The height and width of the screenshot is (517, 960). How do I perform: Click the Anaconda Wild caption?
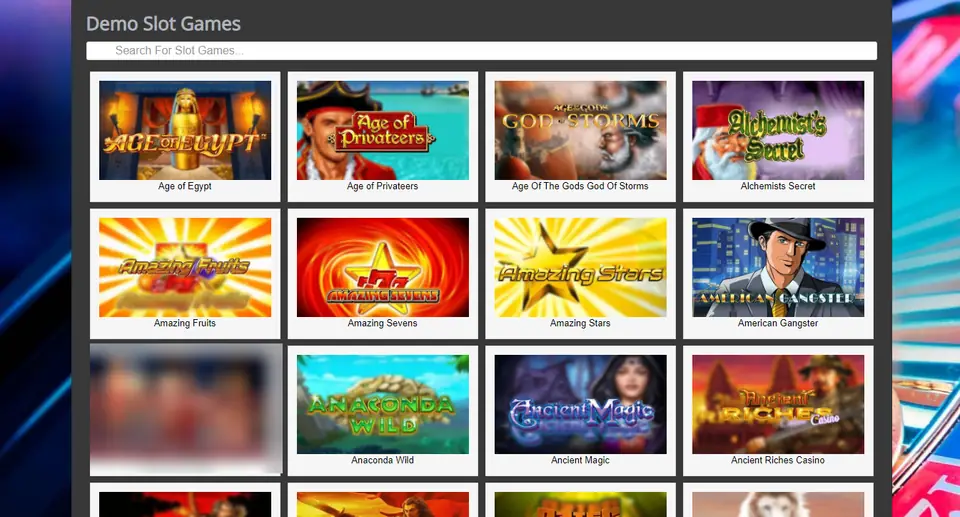tap(383, 461)
